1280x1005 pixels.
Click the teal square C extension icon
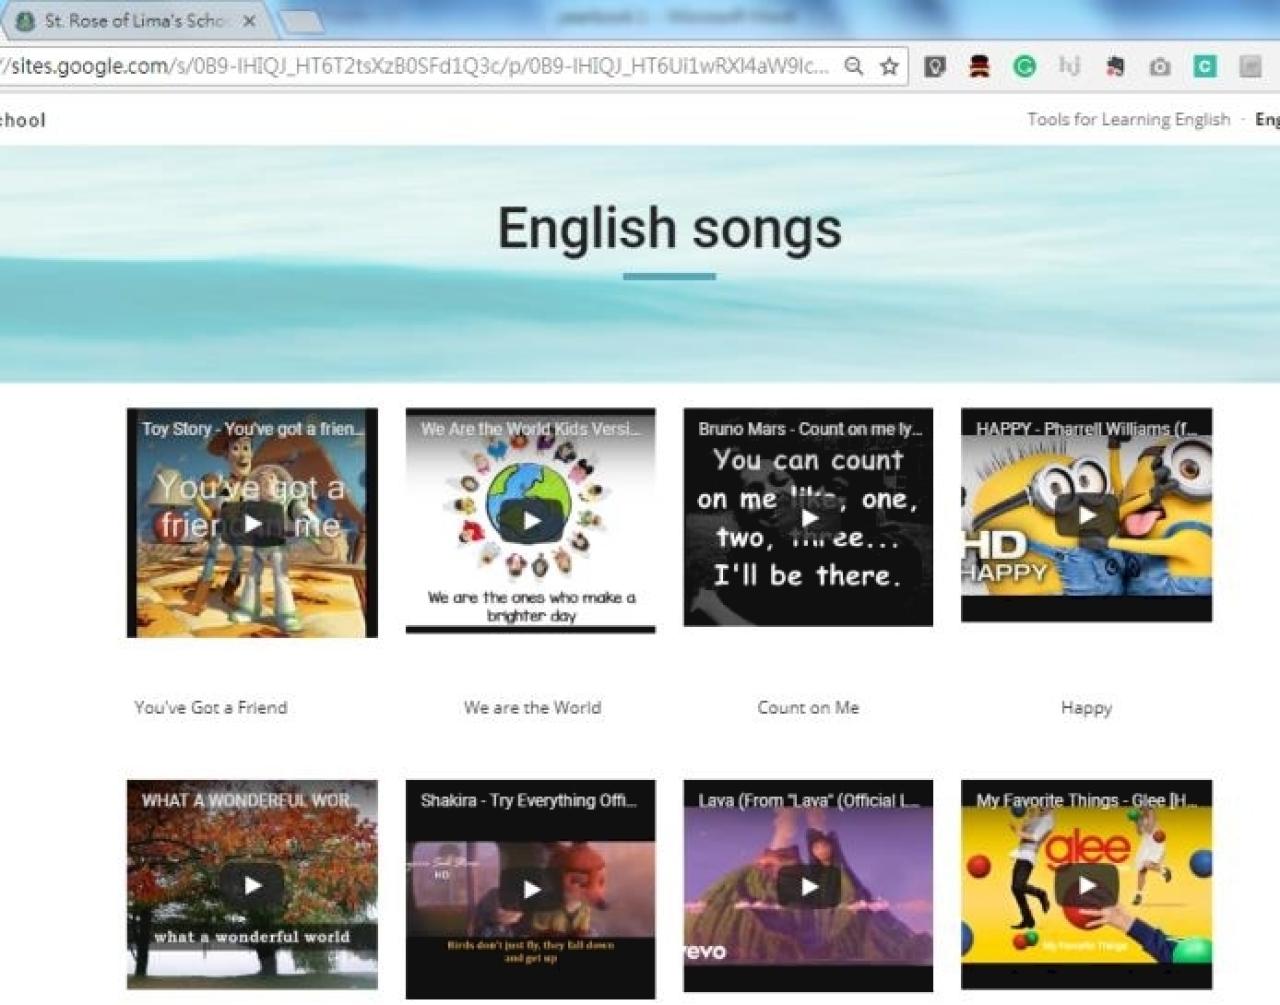1205,66
